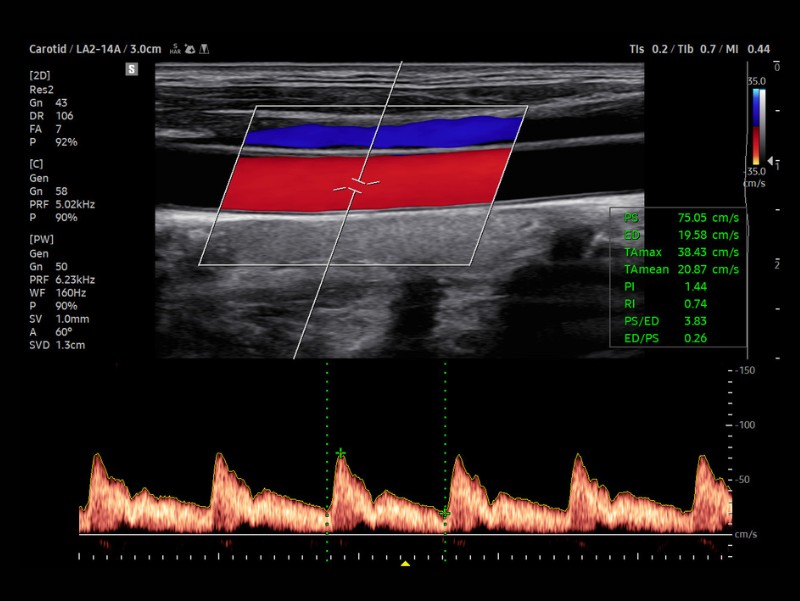
Task: Click the Carotid preset label
Action: pyautogui.click(x=48, y=49)
